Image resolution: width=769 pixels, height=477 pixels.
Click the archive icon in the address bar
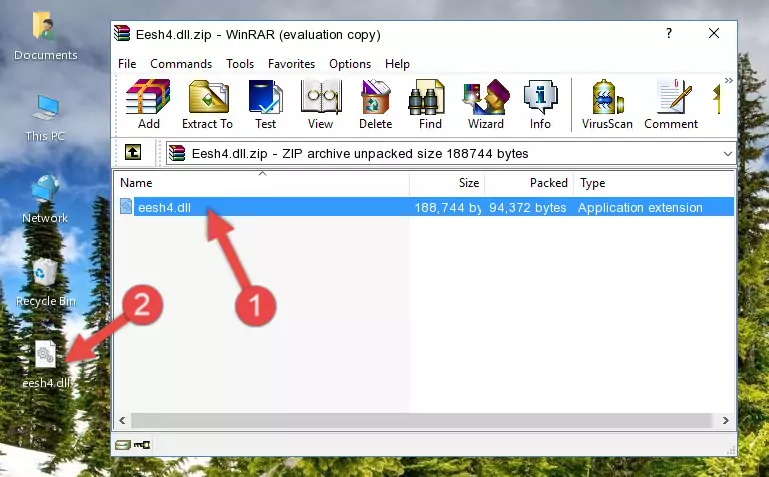coord(177,153)
